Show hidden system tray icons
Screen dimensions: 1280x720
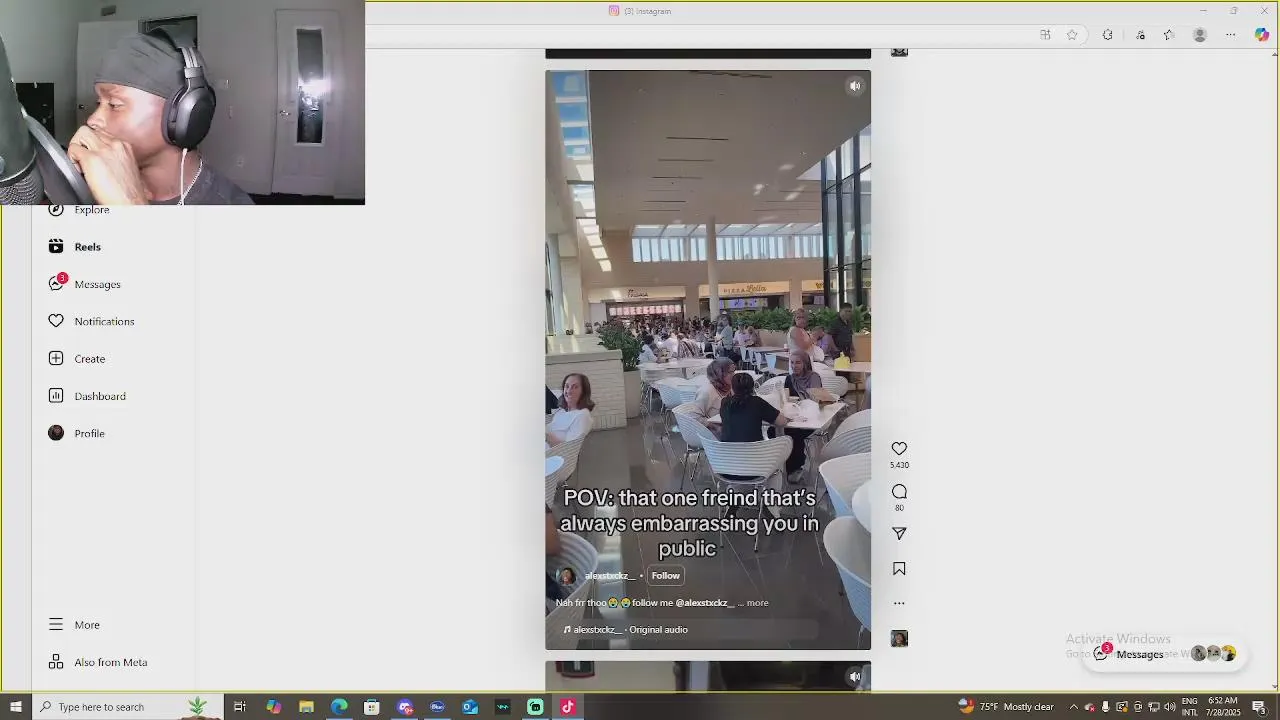tap(1074, 707)
